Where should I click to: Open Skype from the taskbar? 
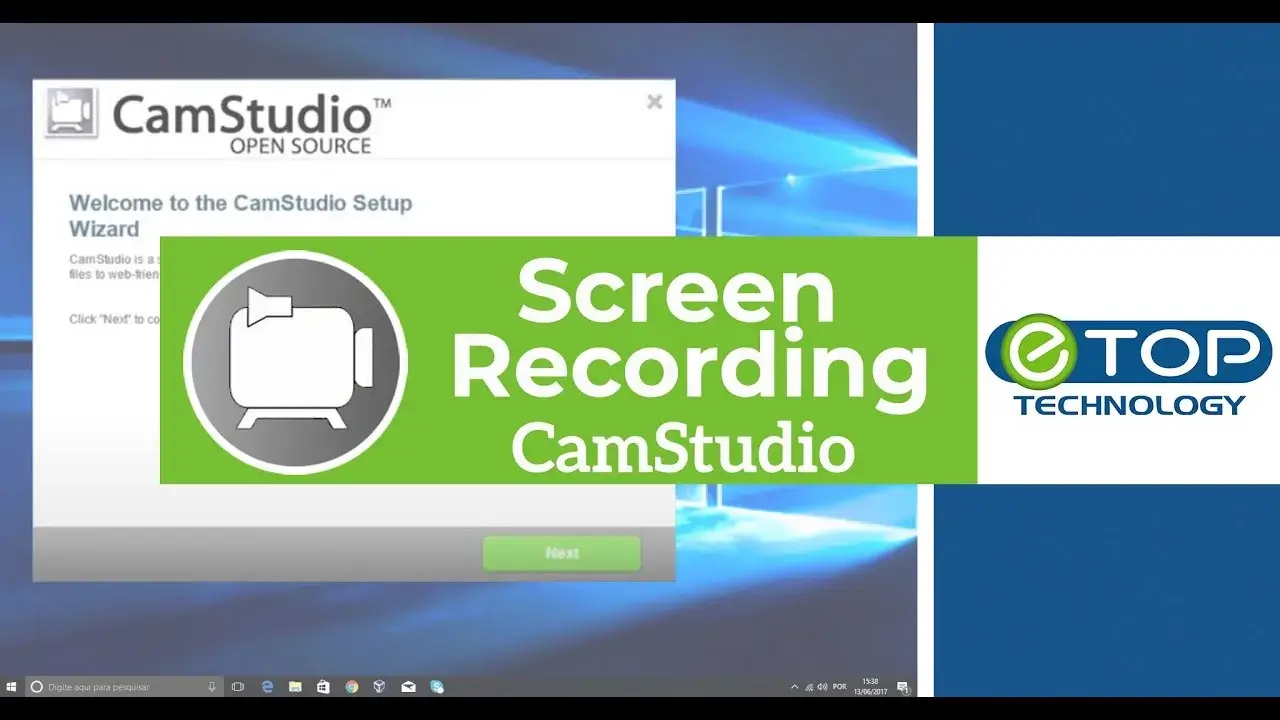tap(434, 687)
